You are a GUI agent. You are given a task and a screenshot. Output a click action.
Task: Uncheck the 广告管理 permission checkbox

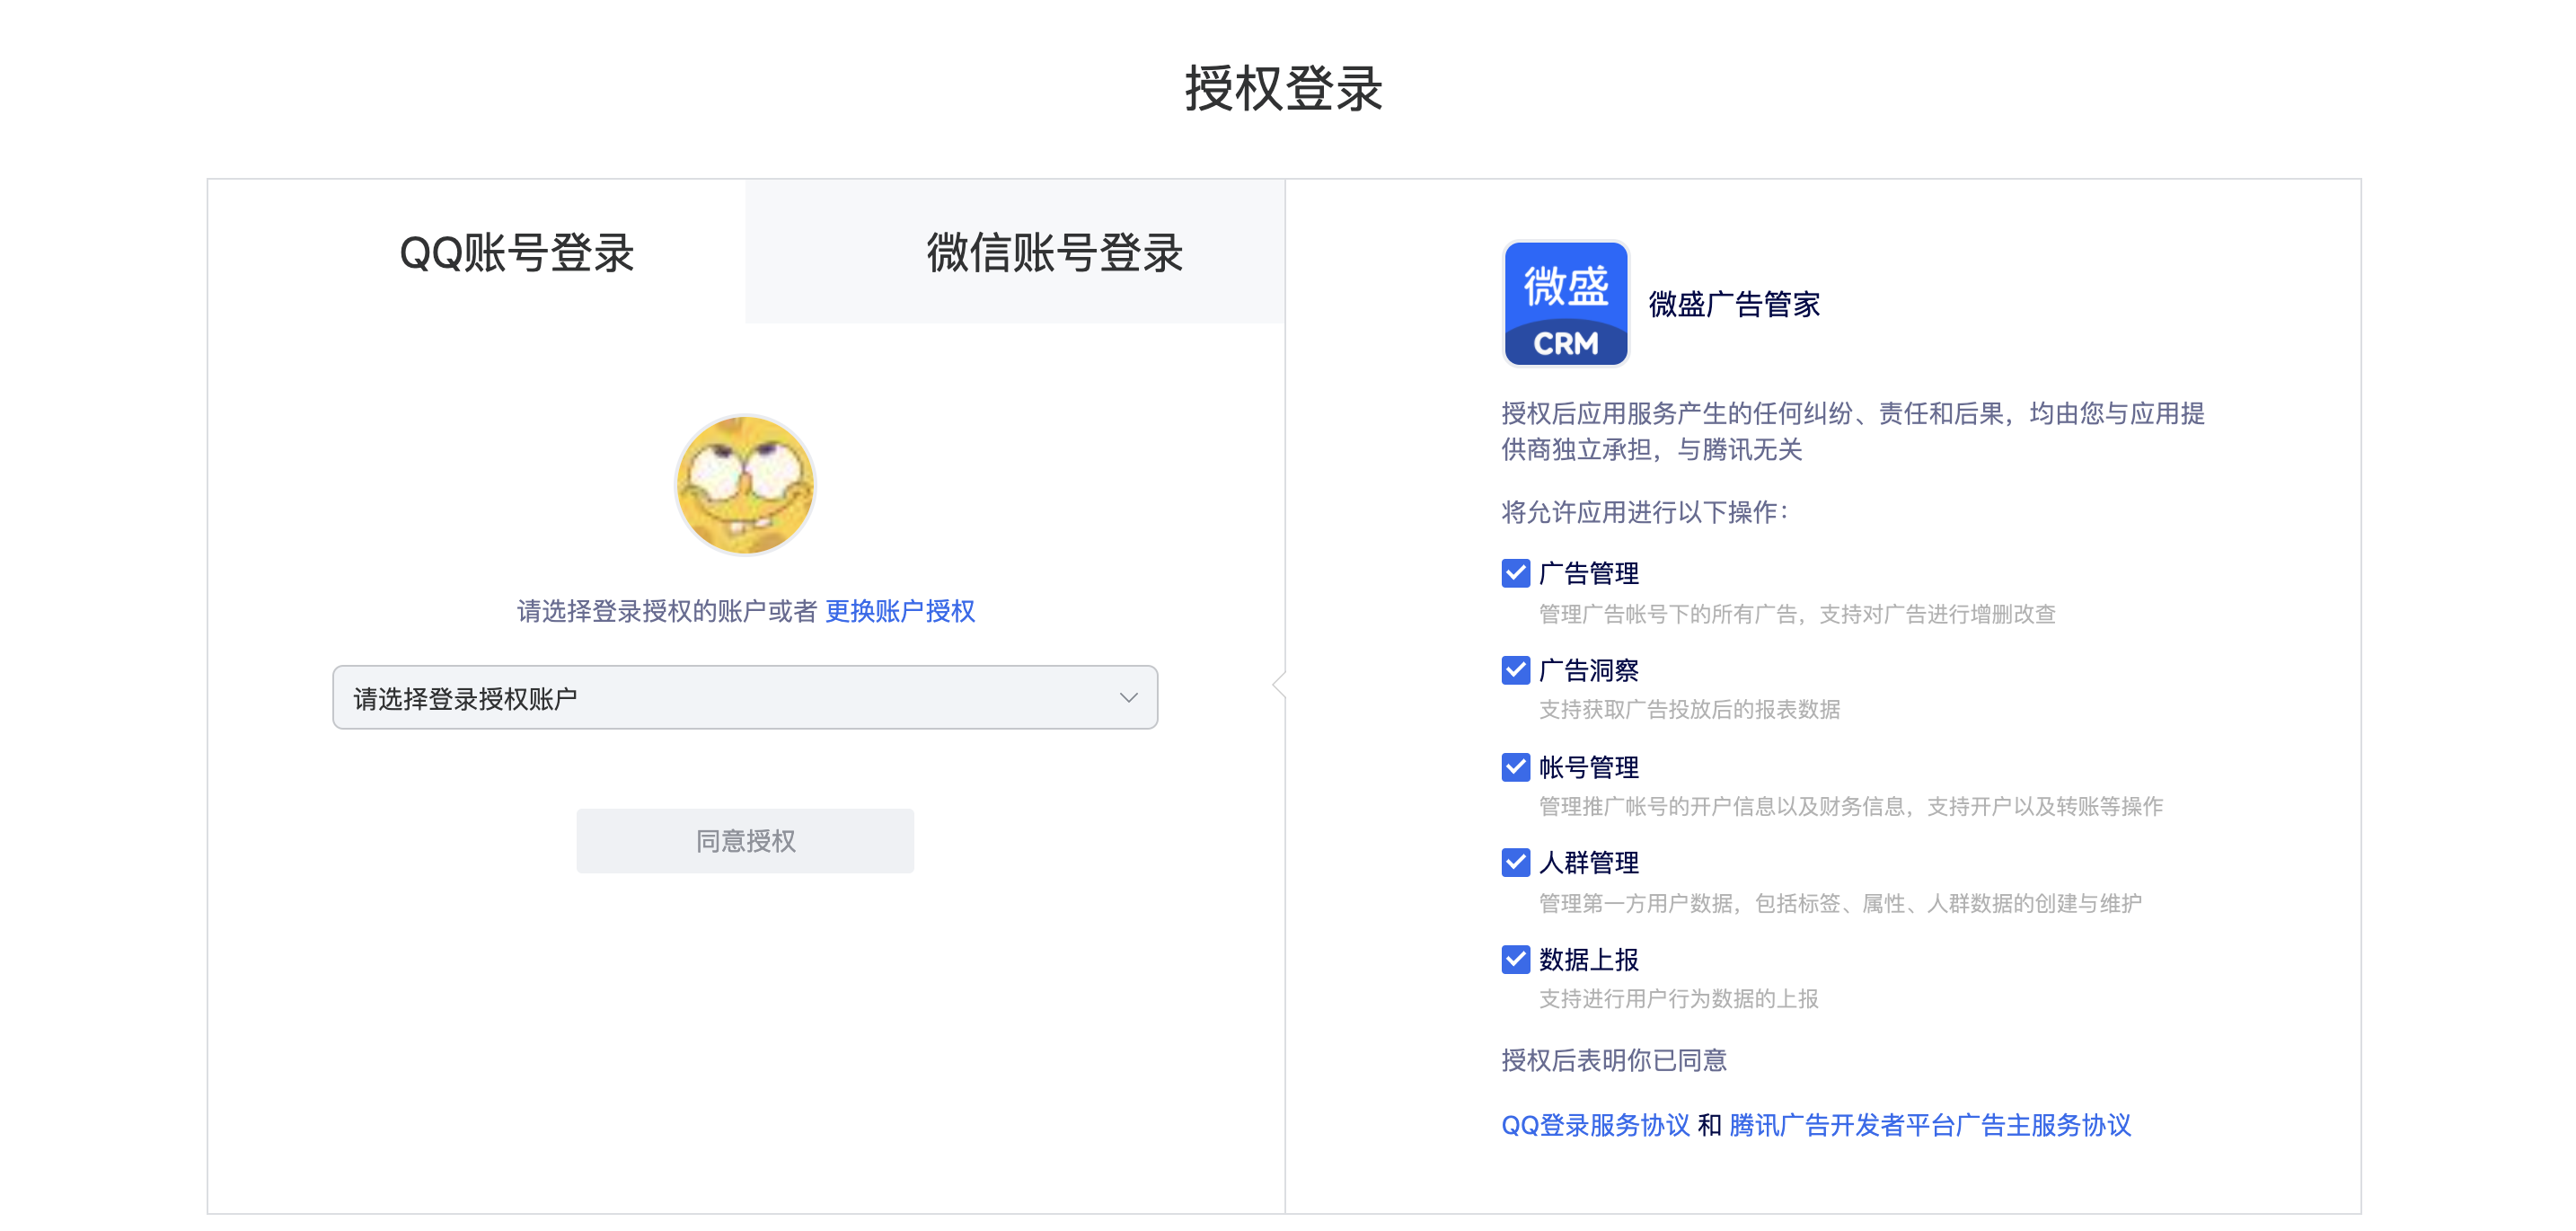1516,573
